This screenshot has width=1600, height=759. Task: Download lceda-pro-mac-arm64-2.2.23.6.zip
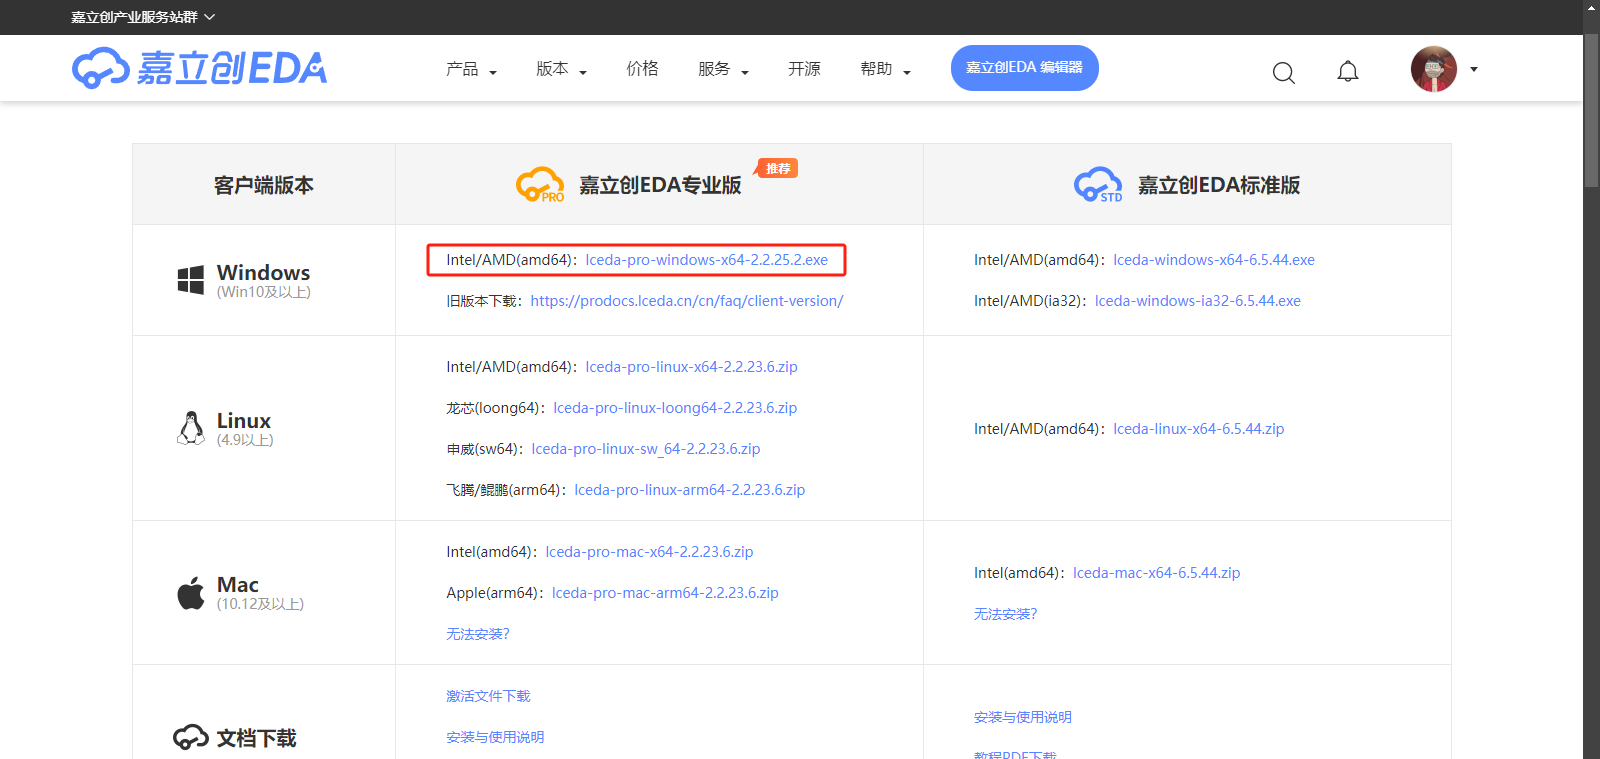point(665,593)
